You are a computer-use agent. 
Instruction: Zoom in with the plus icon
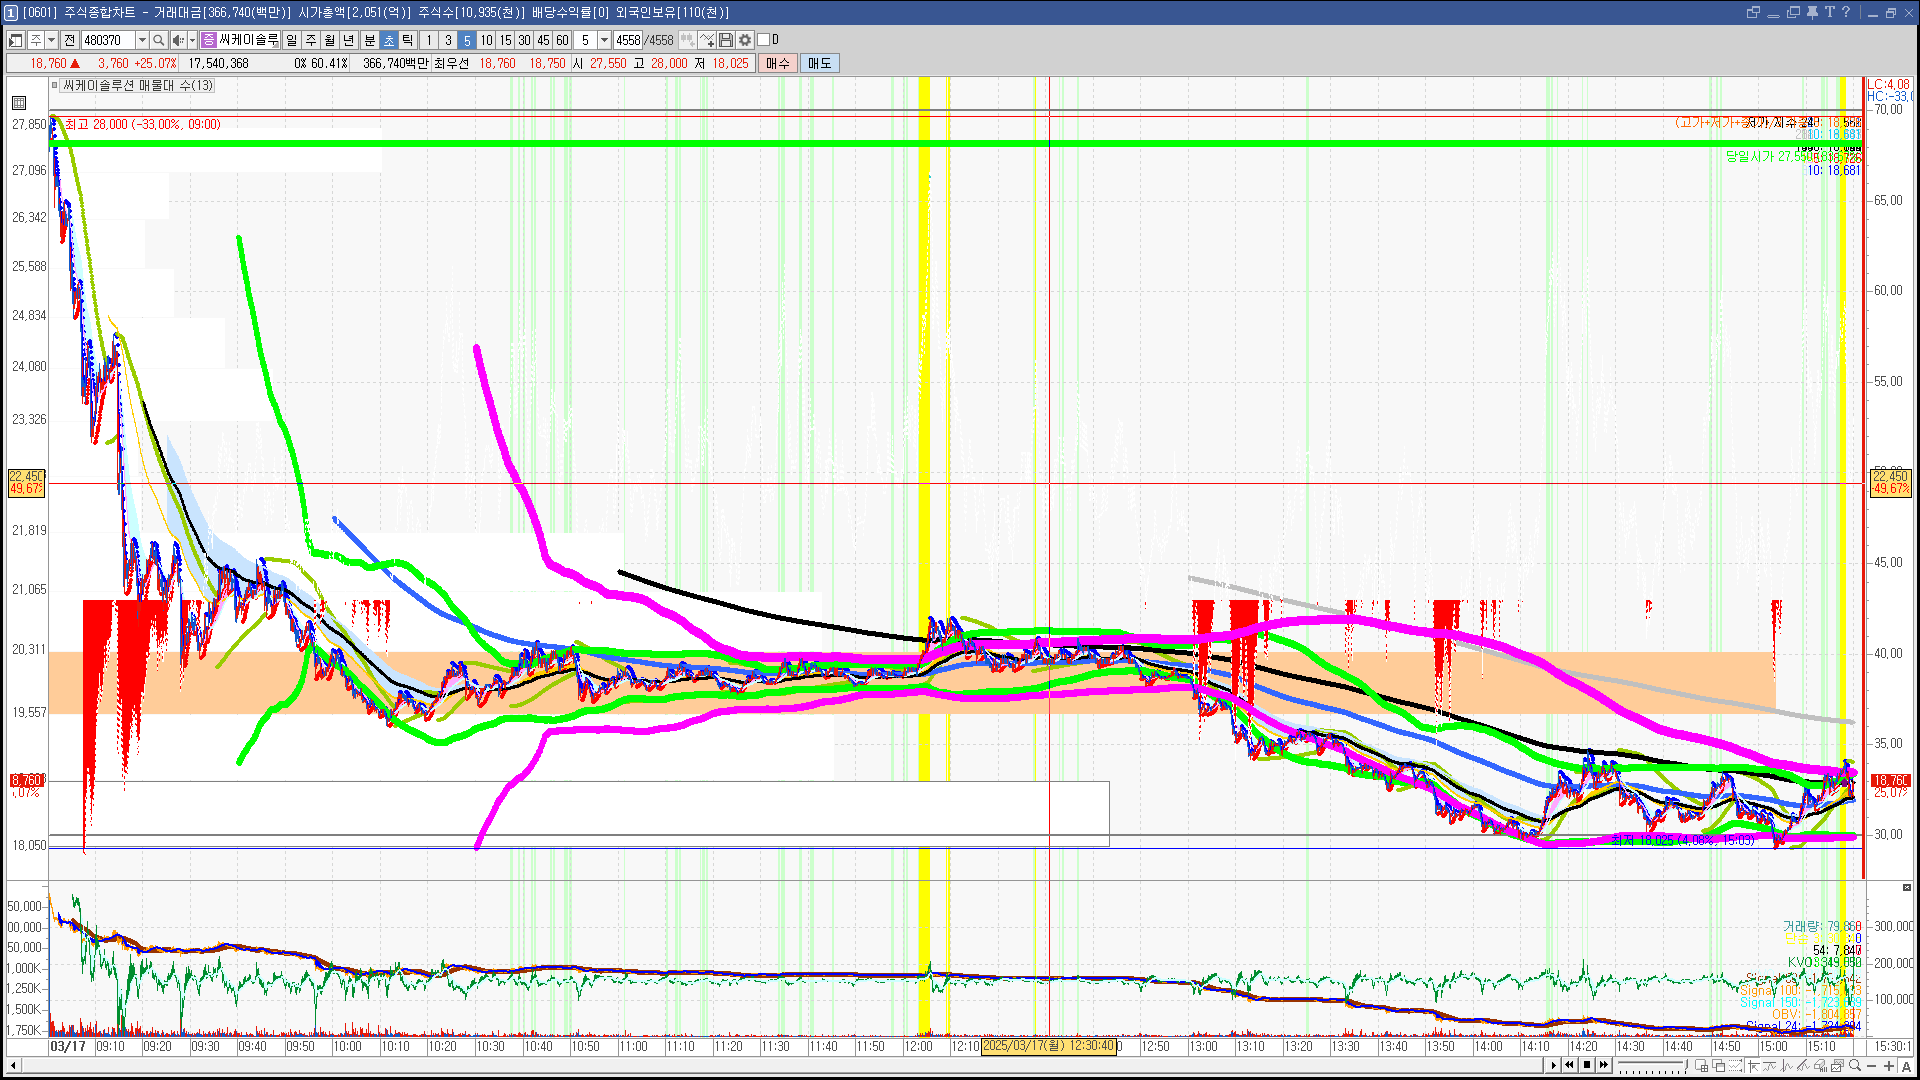(1889, 1066)
